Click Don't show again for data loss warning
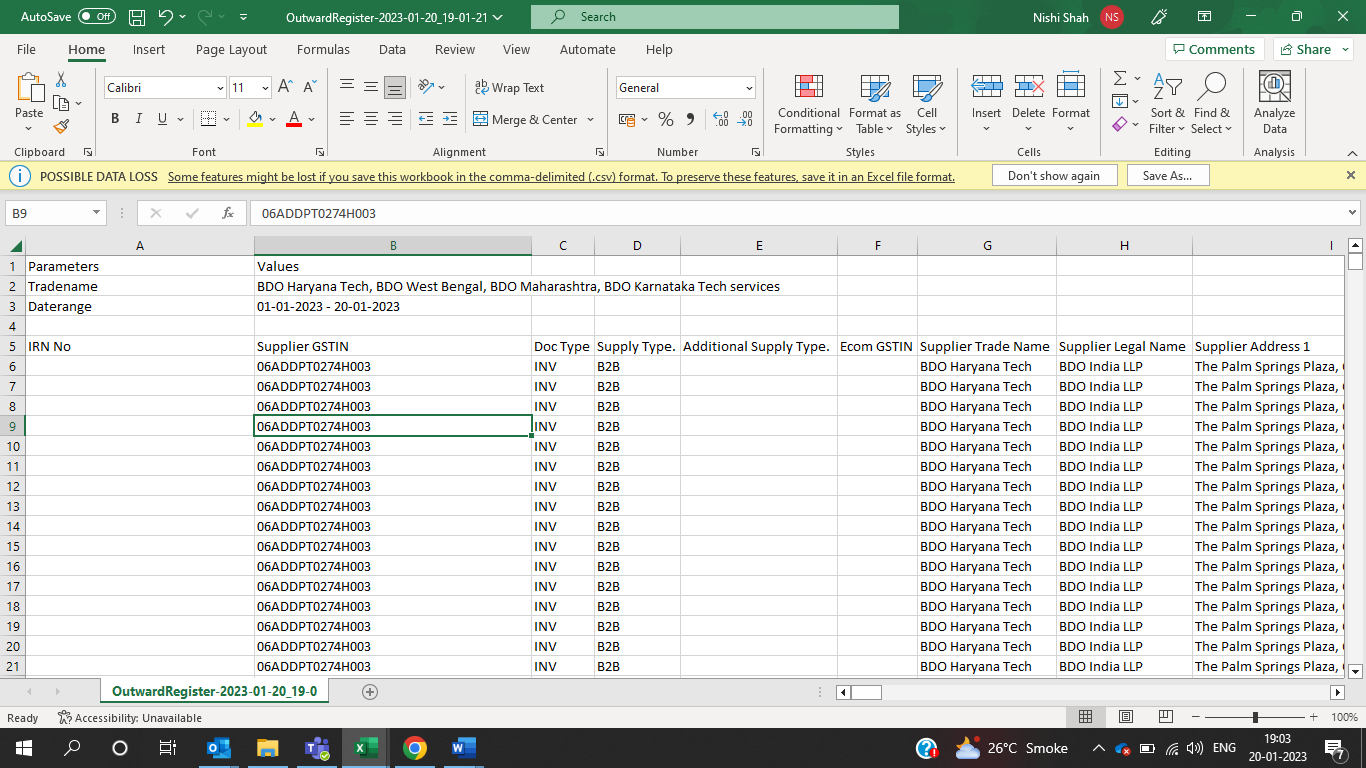 (x=1054, y=174)
